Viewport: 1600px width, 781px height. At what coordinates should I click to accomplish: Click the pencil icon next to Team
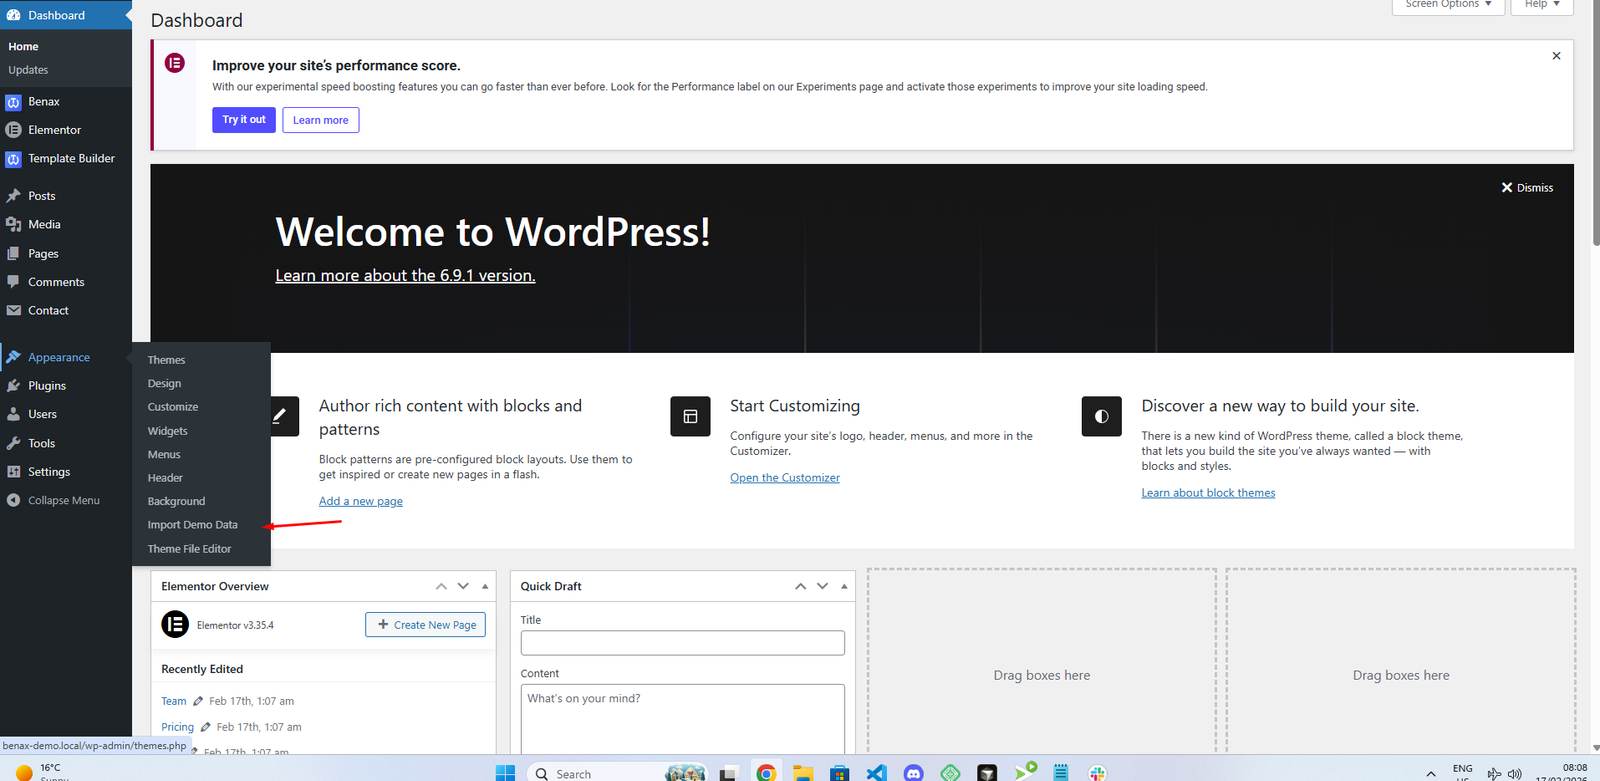[198, 702]
